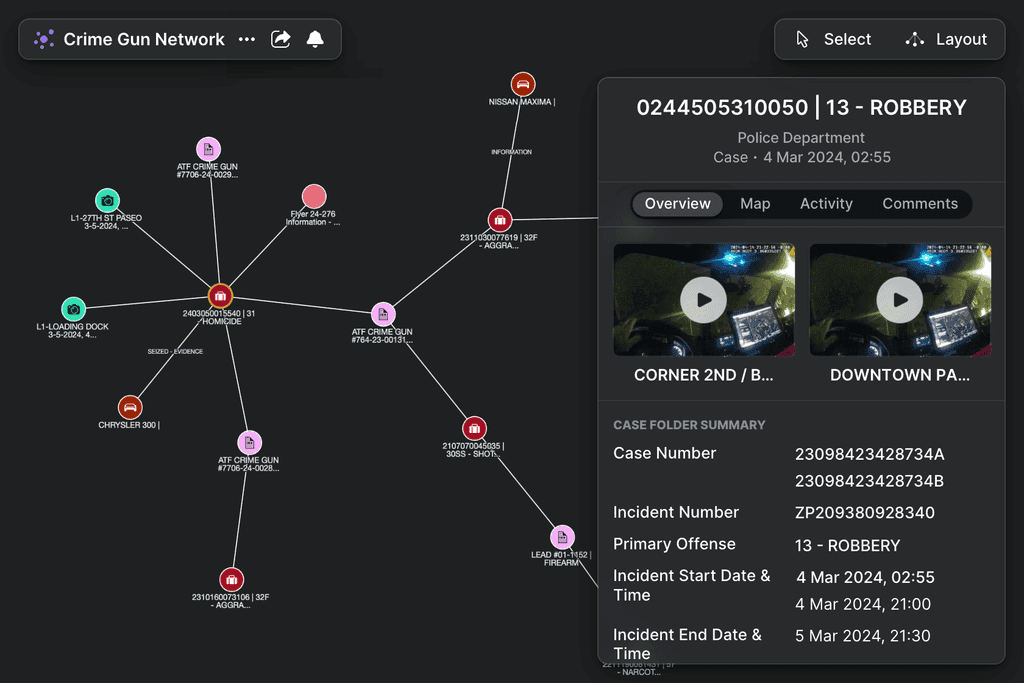Click the notification bell icon
1024x683 pixels.
point(315,39)
